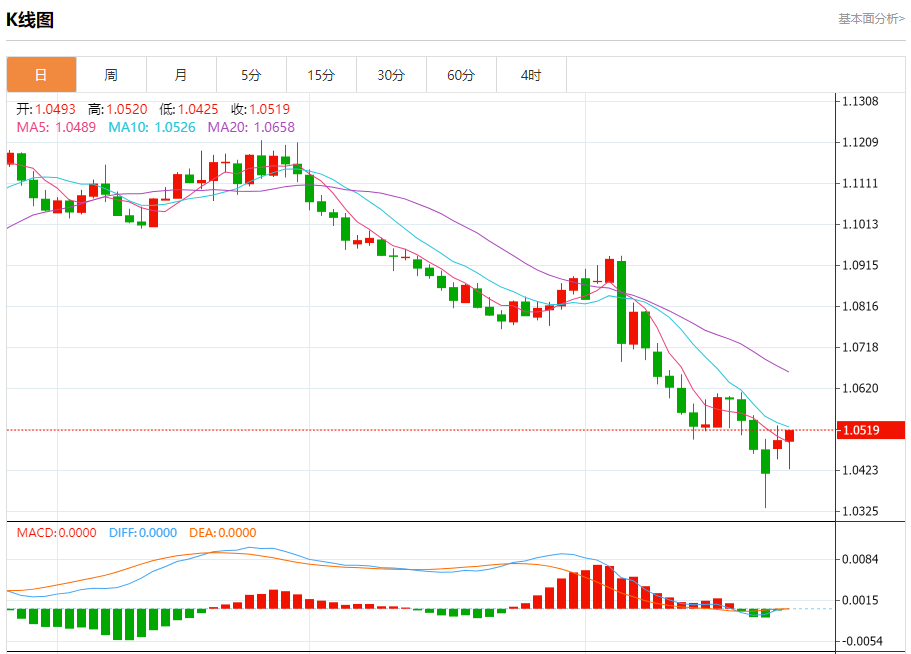The width and height of the screenshot is (911, 654).
Task: Click the 1.0325 price axis label
Action: (860, 511)
